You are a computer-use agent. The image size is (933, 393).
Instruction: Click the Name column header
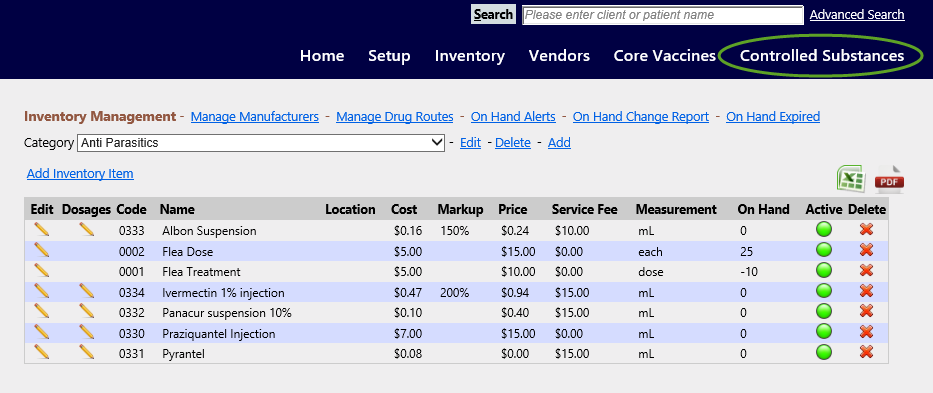point(177,210)
